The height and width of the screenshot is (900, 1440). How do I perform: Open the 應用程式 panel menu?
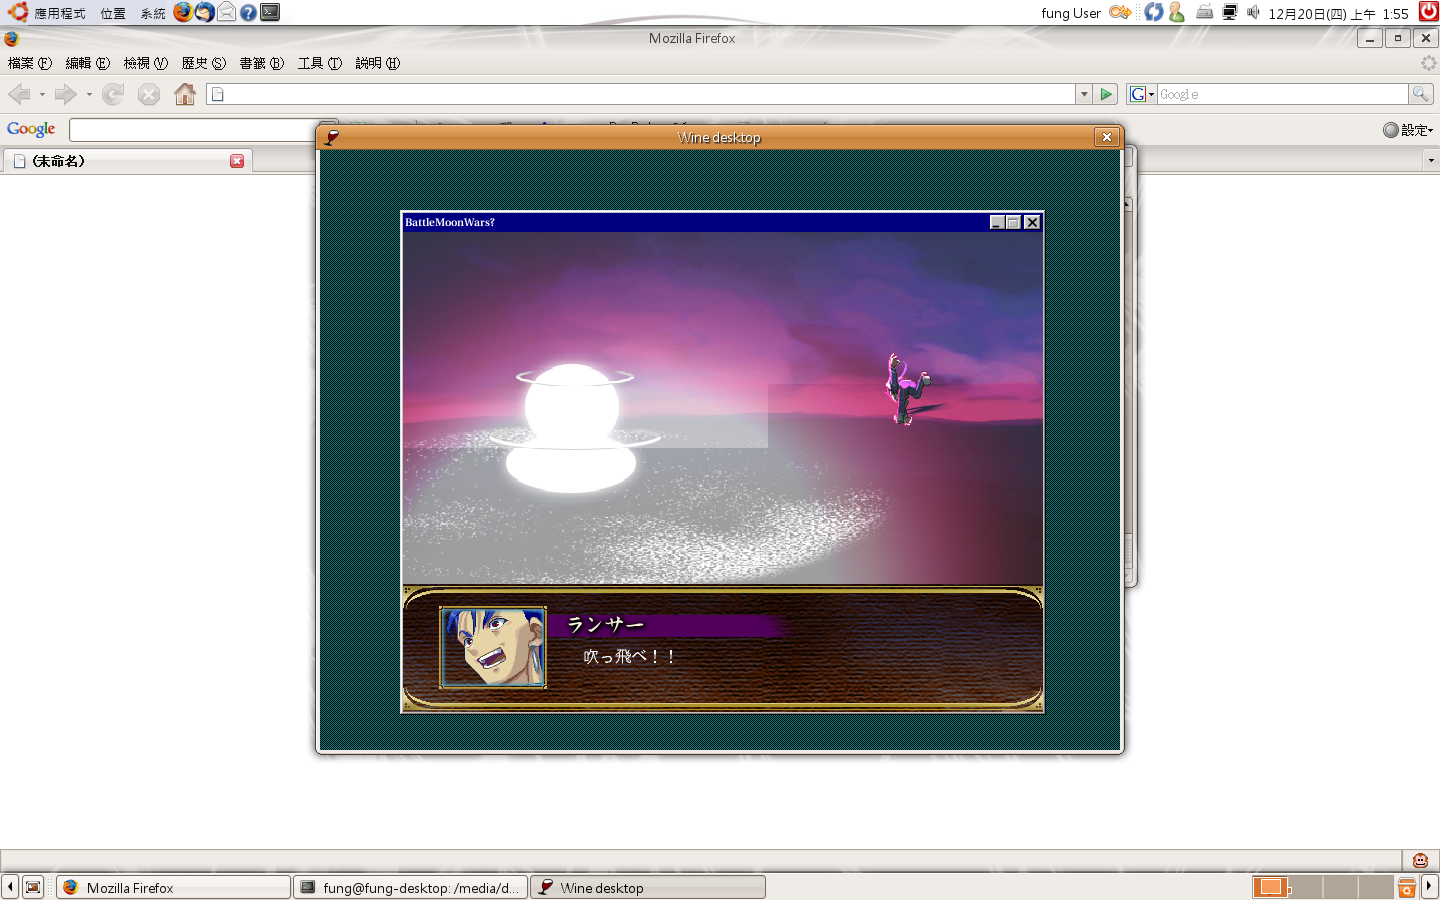(x=60, y=13)
